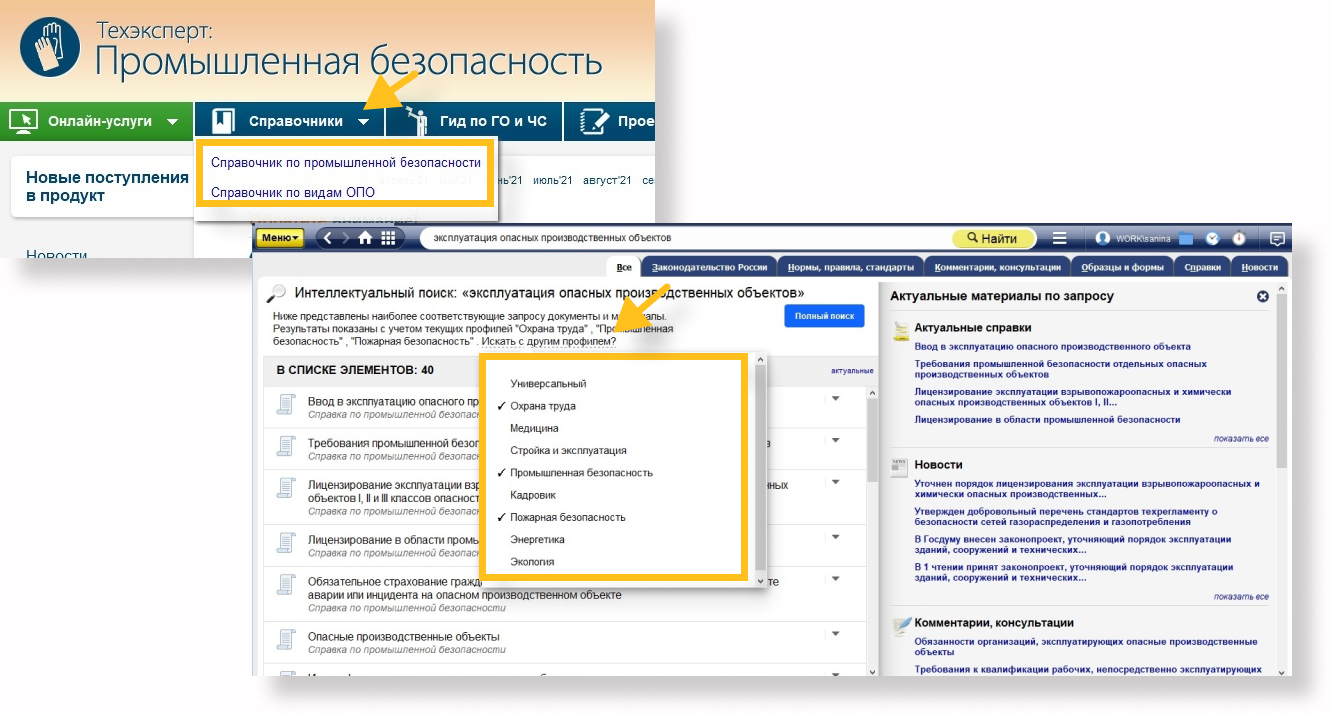Click the yellow Найти search button
Screen dimensions: 1332x716
(991, 238)
